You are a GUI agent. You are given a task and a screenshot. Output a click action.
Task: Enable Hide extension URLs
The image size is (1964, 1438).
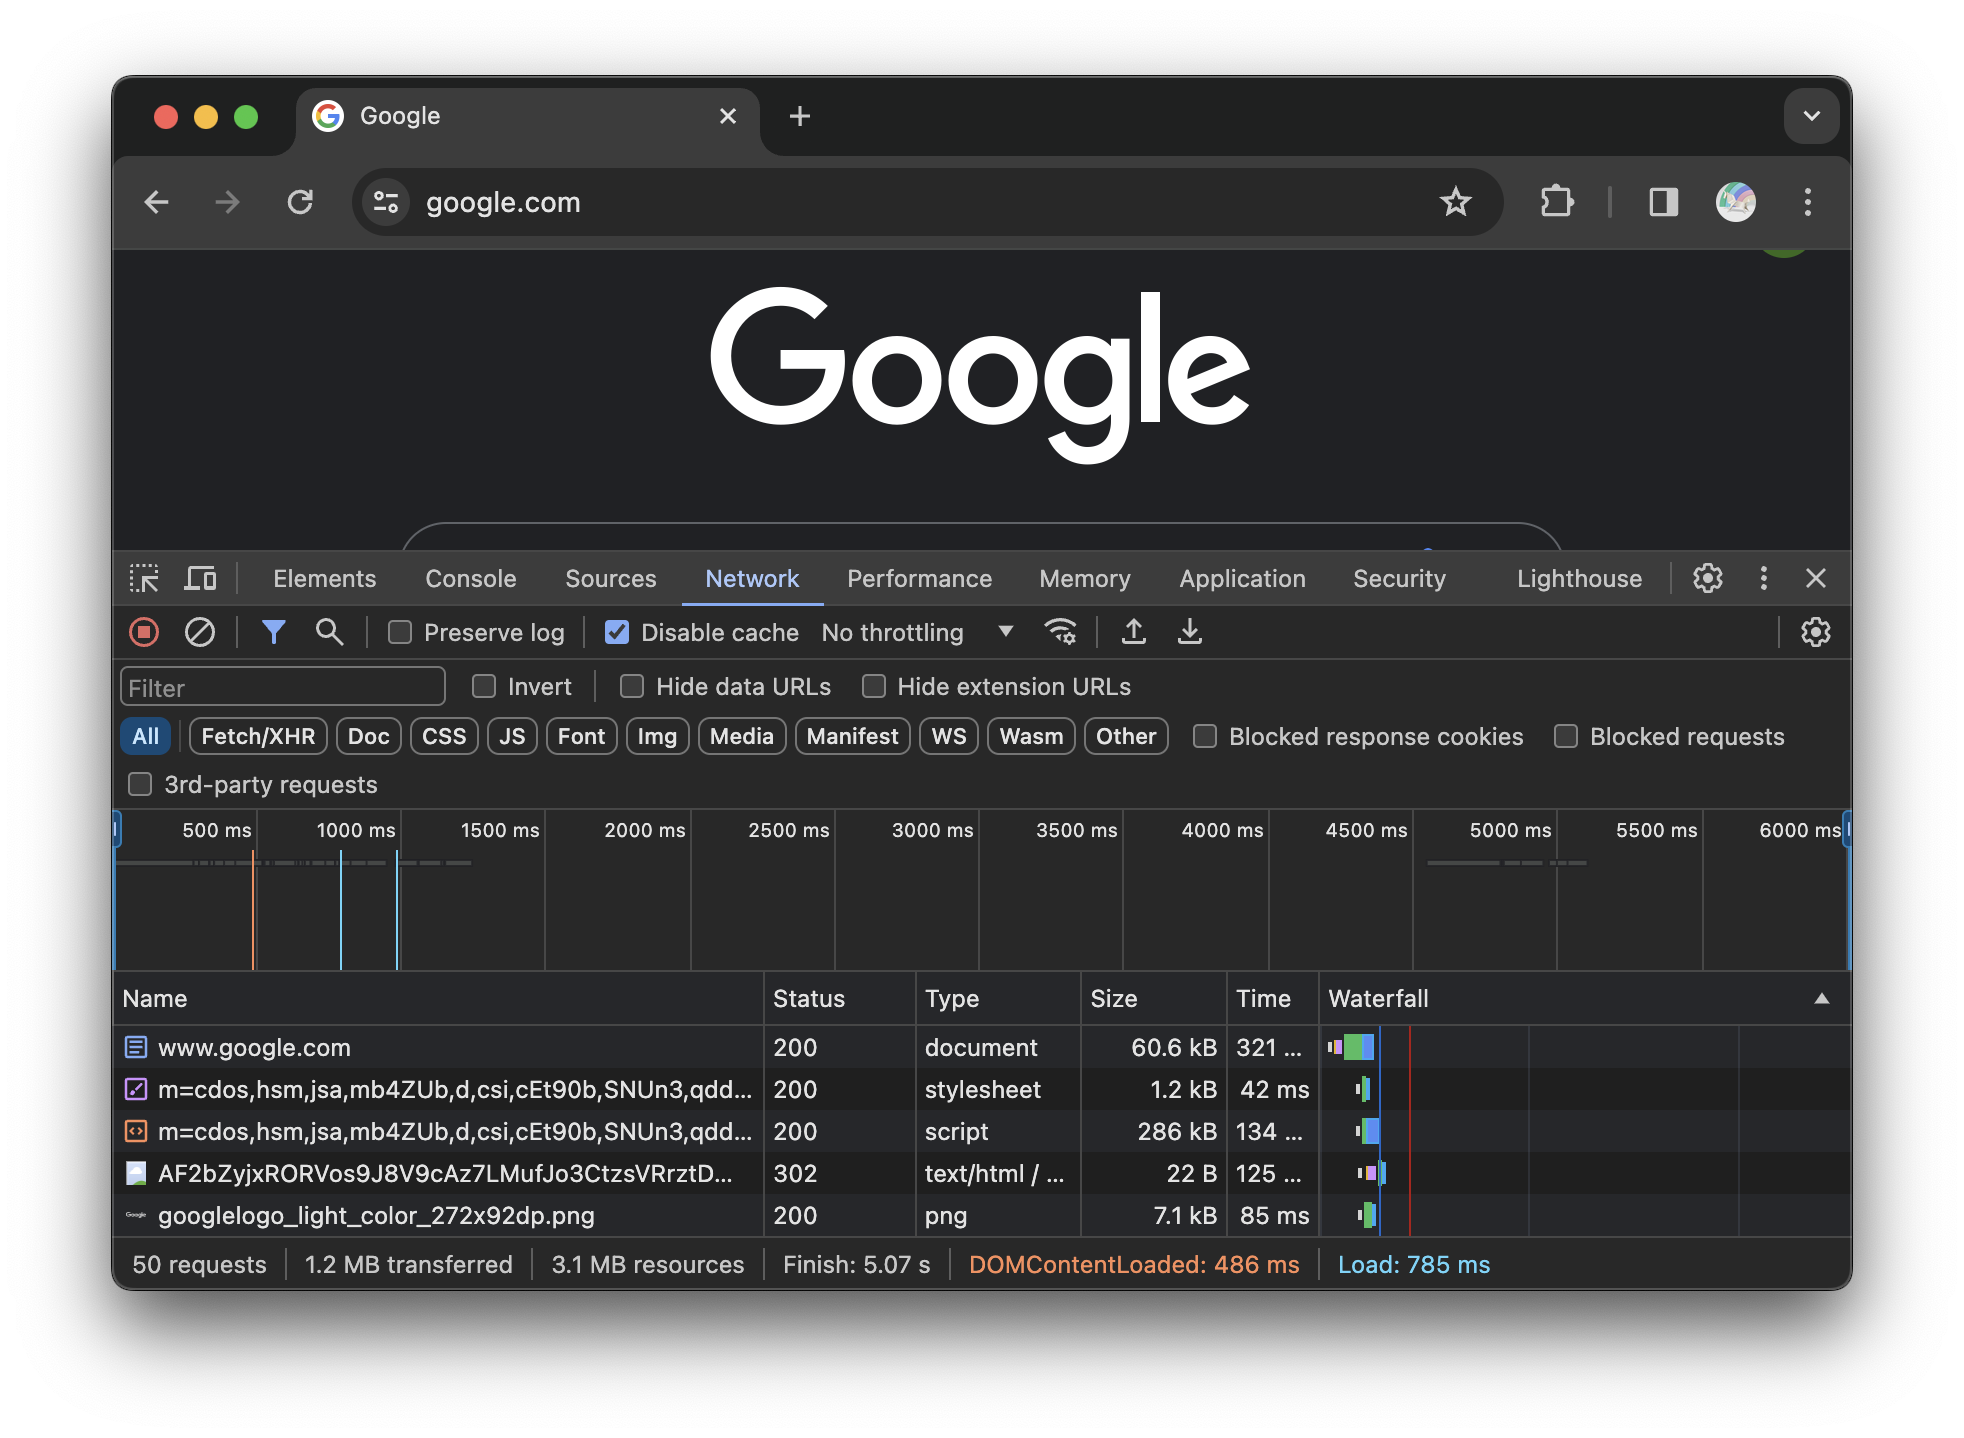(874, 686)
